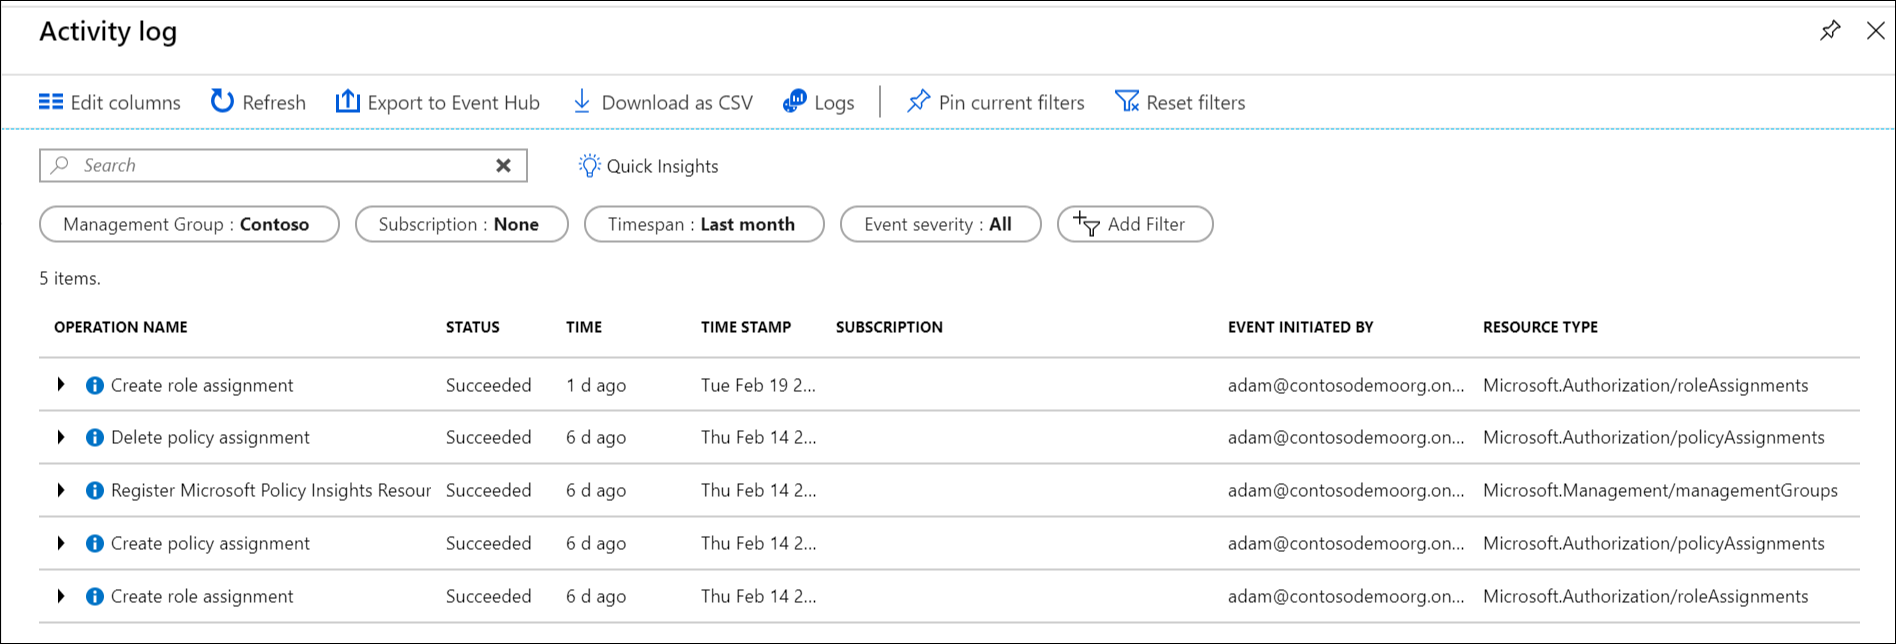Open the Subscription None filter
The image size is (1896, 644).
click(461, 224)
